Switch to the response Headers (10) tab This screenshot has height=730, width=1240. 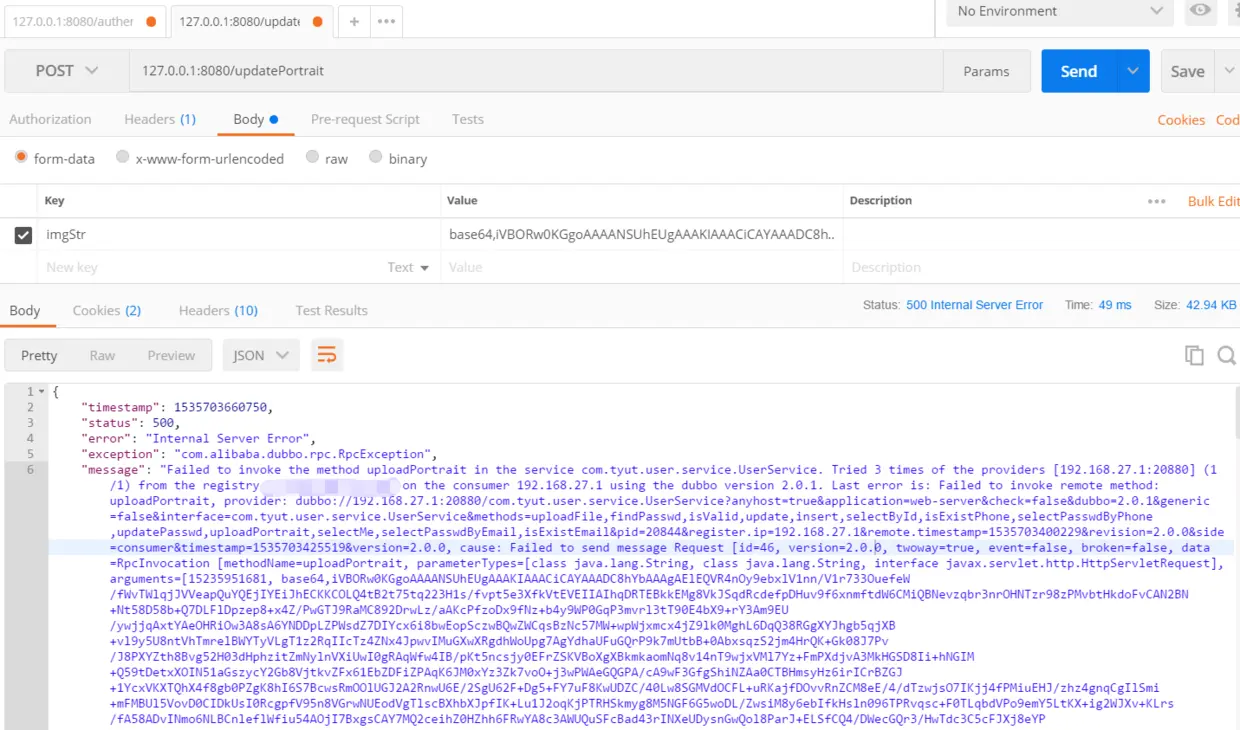point(218,310)
